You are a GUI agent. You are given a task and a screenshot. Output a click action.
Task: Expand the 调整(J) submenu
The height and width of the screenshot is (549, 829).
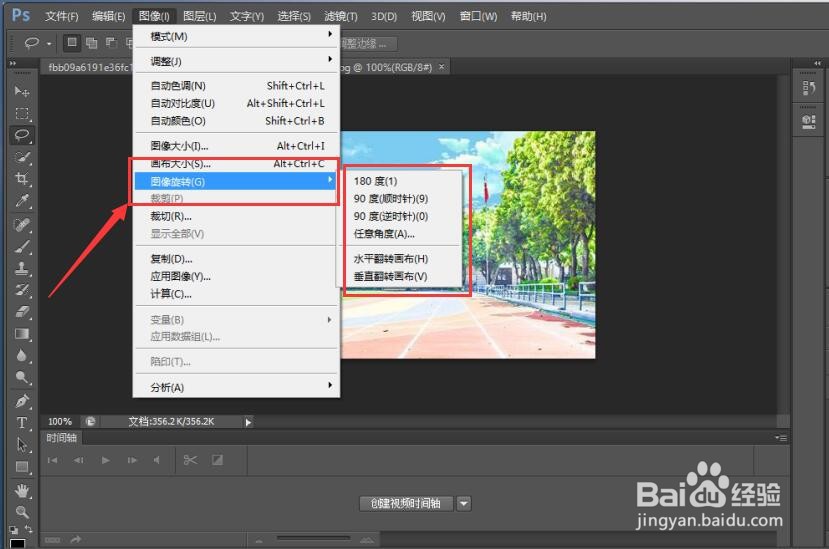tap(236, 61)
